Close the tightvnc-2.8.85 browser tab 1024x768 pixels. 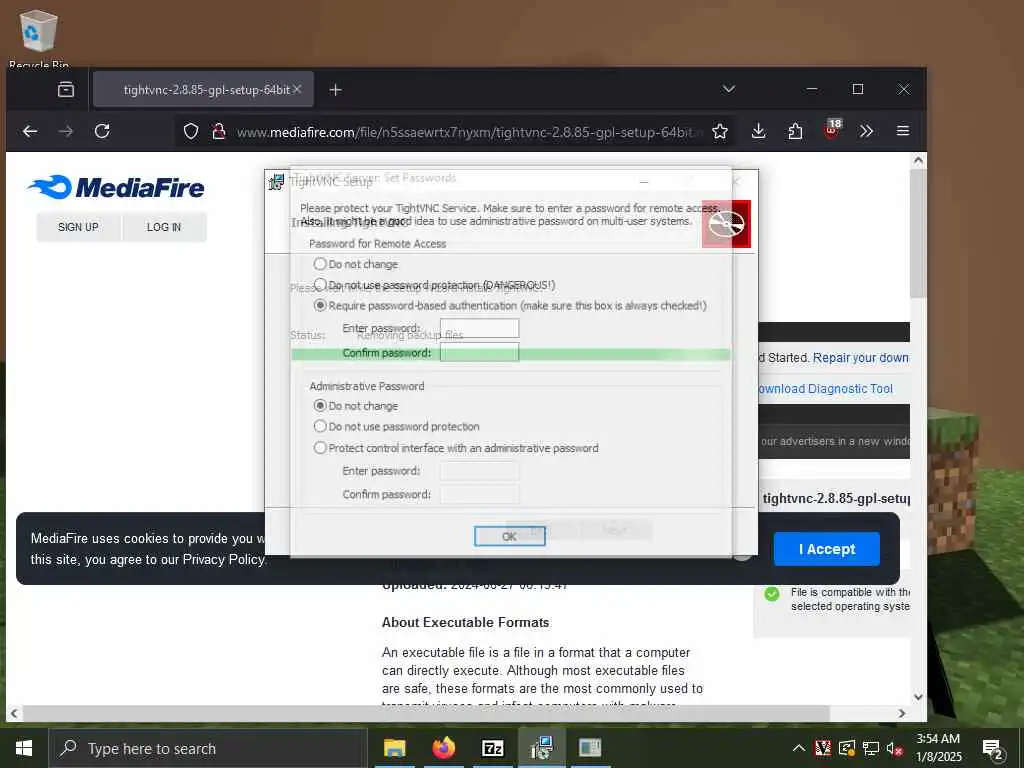pos(297,89)
